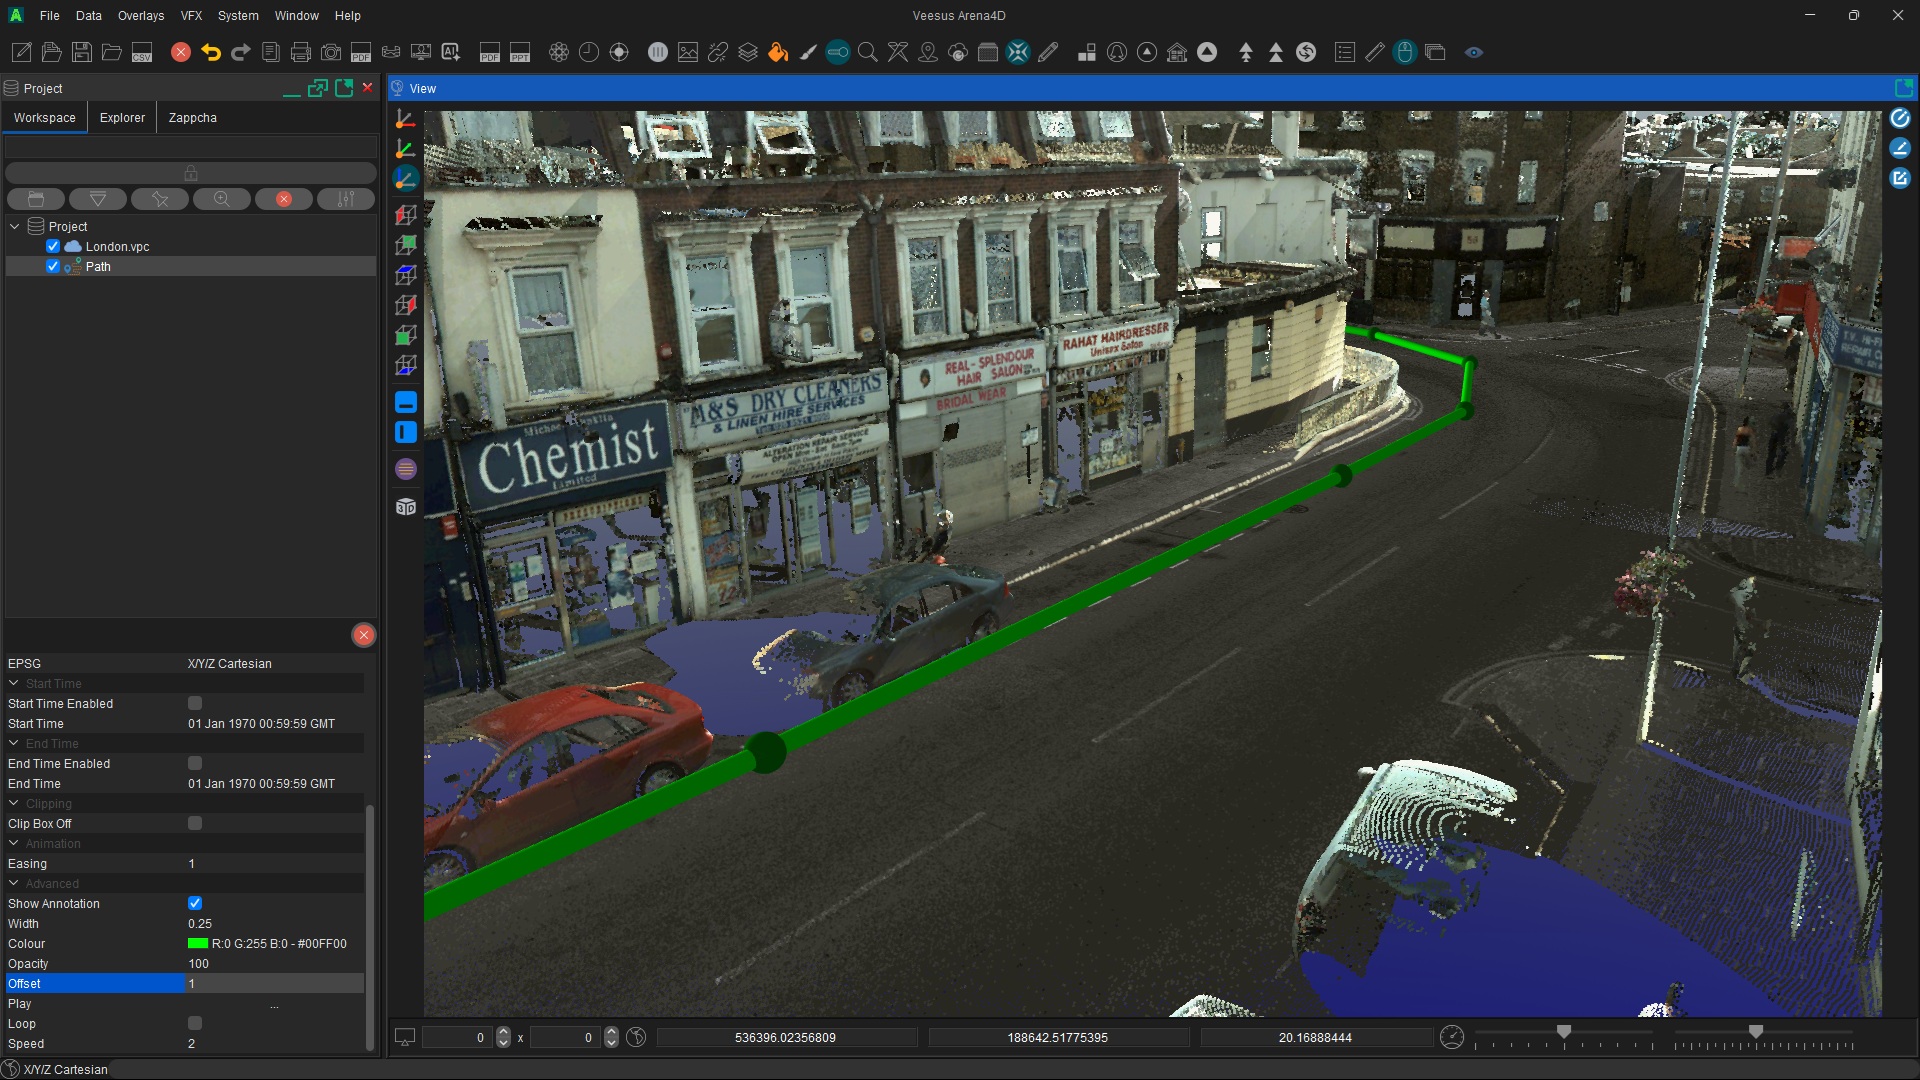This screenshot has height=1080, width=1920.
Task: Click the left timeline slider handle
Action: [x=1564, y=1031]
